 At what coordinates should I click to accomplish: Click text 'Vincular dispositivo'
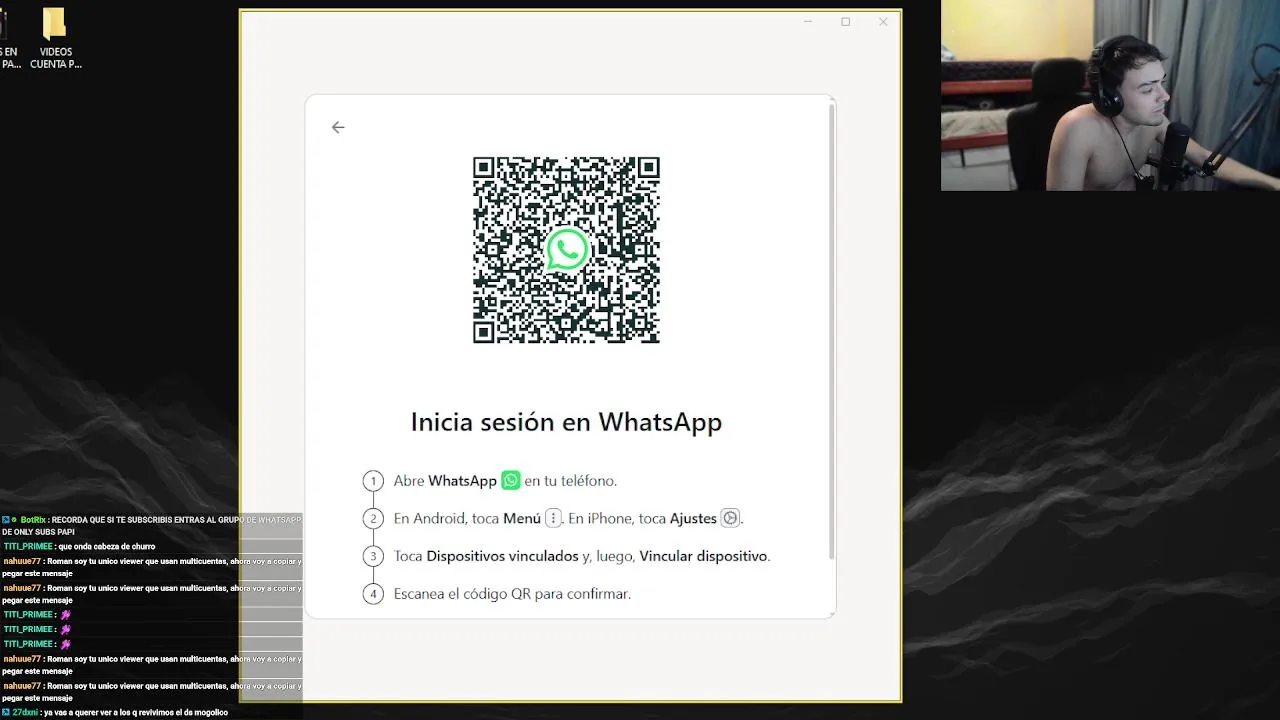pyautogui.click(x=704, y=556)
